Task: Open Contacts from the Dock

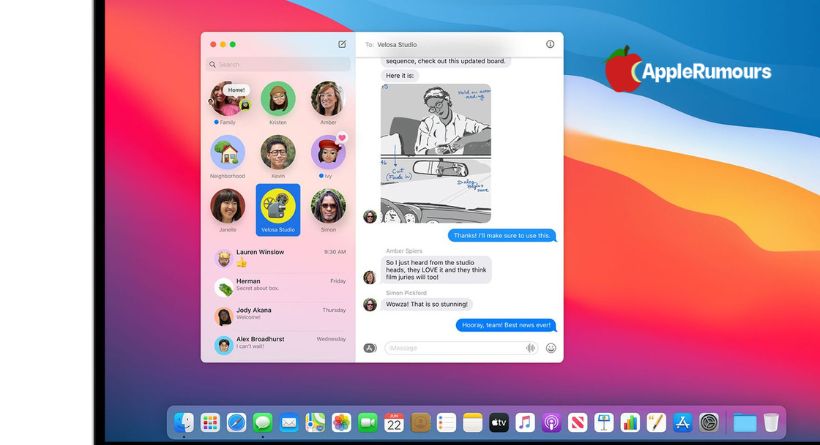Action: coord(420,423)
